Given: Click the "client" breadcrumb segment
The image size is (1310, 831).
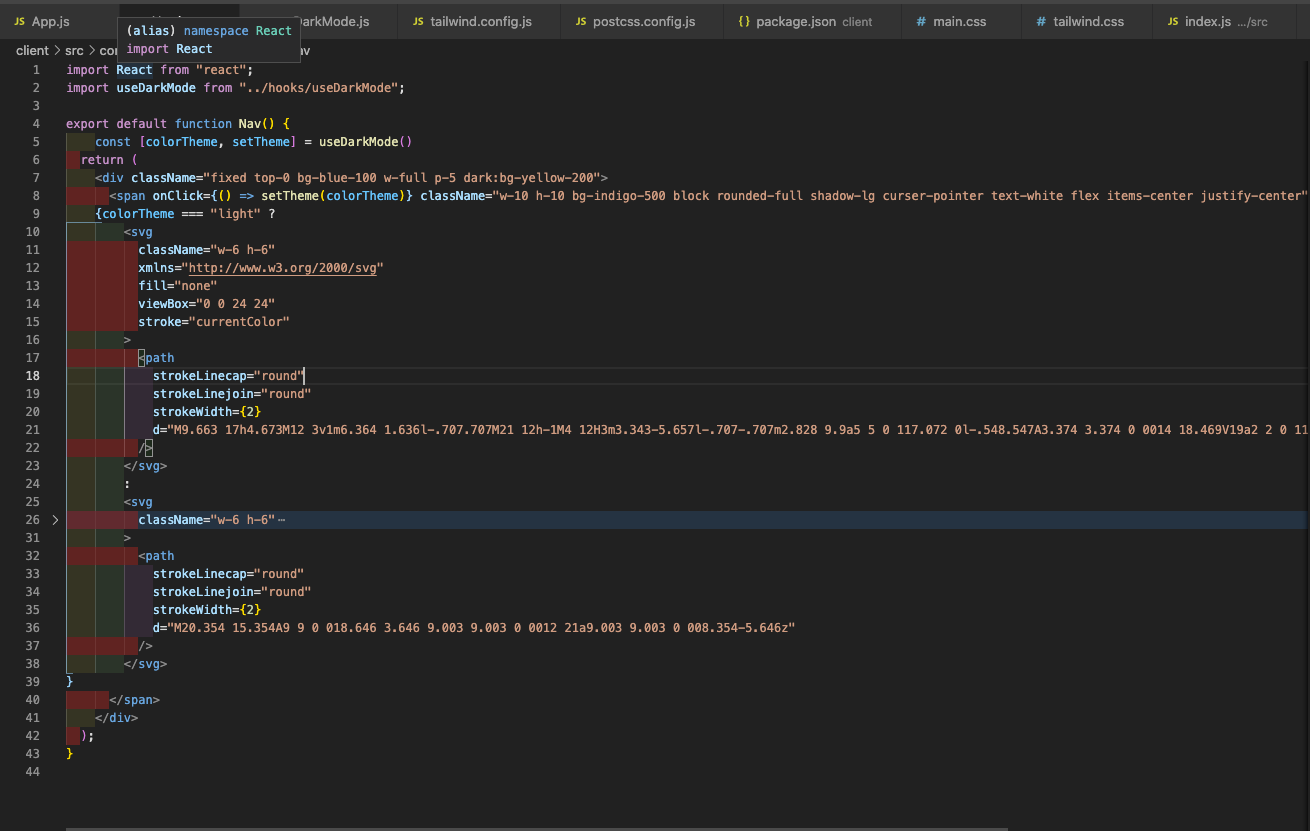Looking at the screenshot, I should click(32, 50).
